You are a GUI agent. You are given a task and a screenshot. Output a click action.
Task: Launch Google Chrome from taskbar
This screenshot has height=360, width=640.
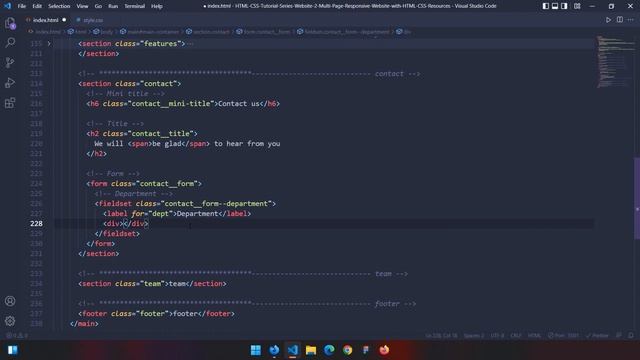pyautogui.click(x=347, y=350)
